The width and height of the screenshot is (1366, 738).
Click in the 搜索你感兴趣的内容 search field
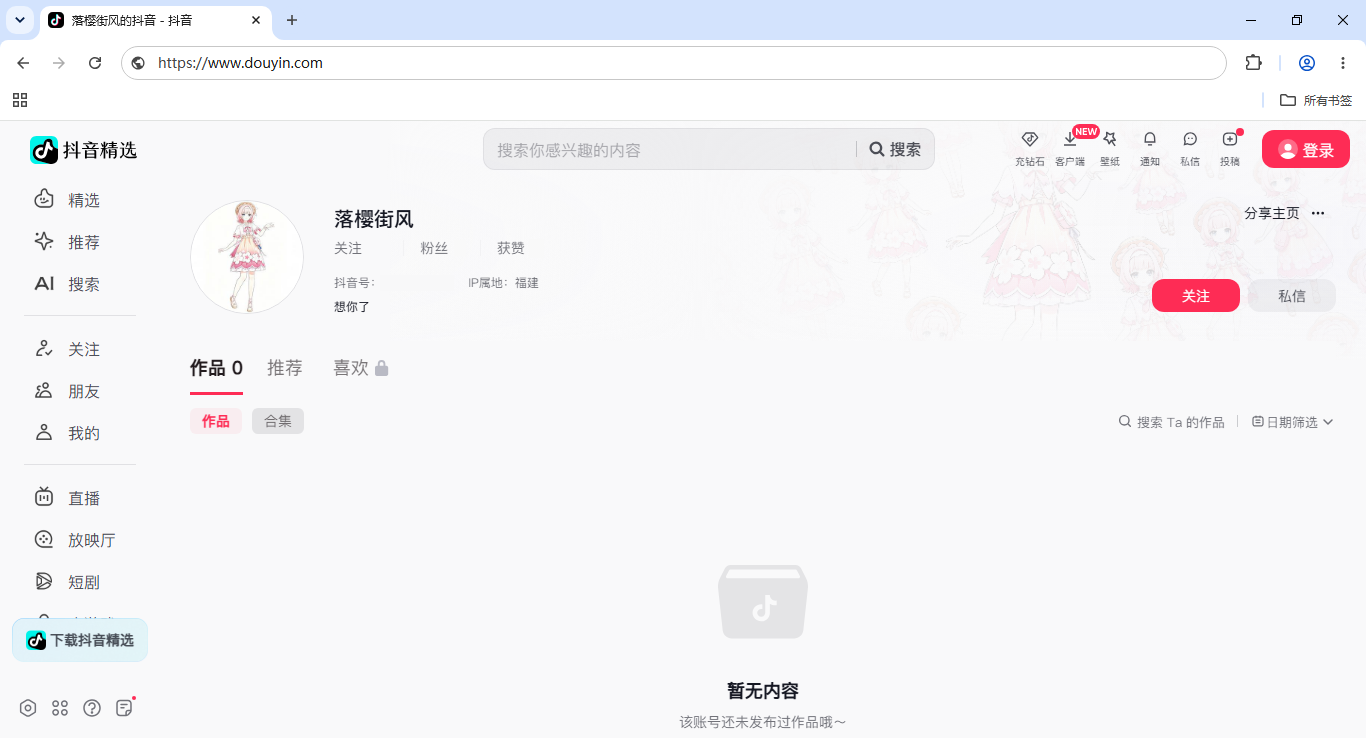(x=670, y=149)
